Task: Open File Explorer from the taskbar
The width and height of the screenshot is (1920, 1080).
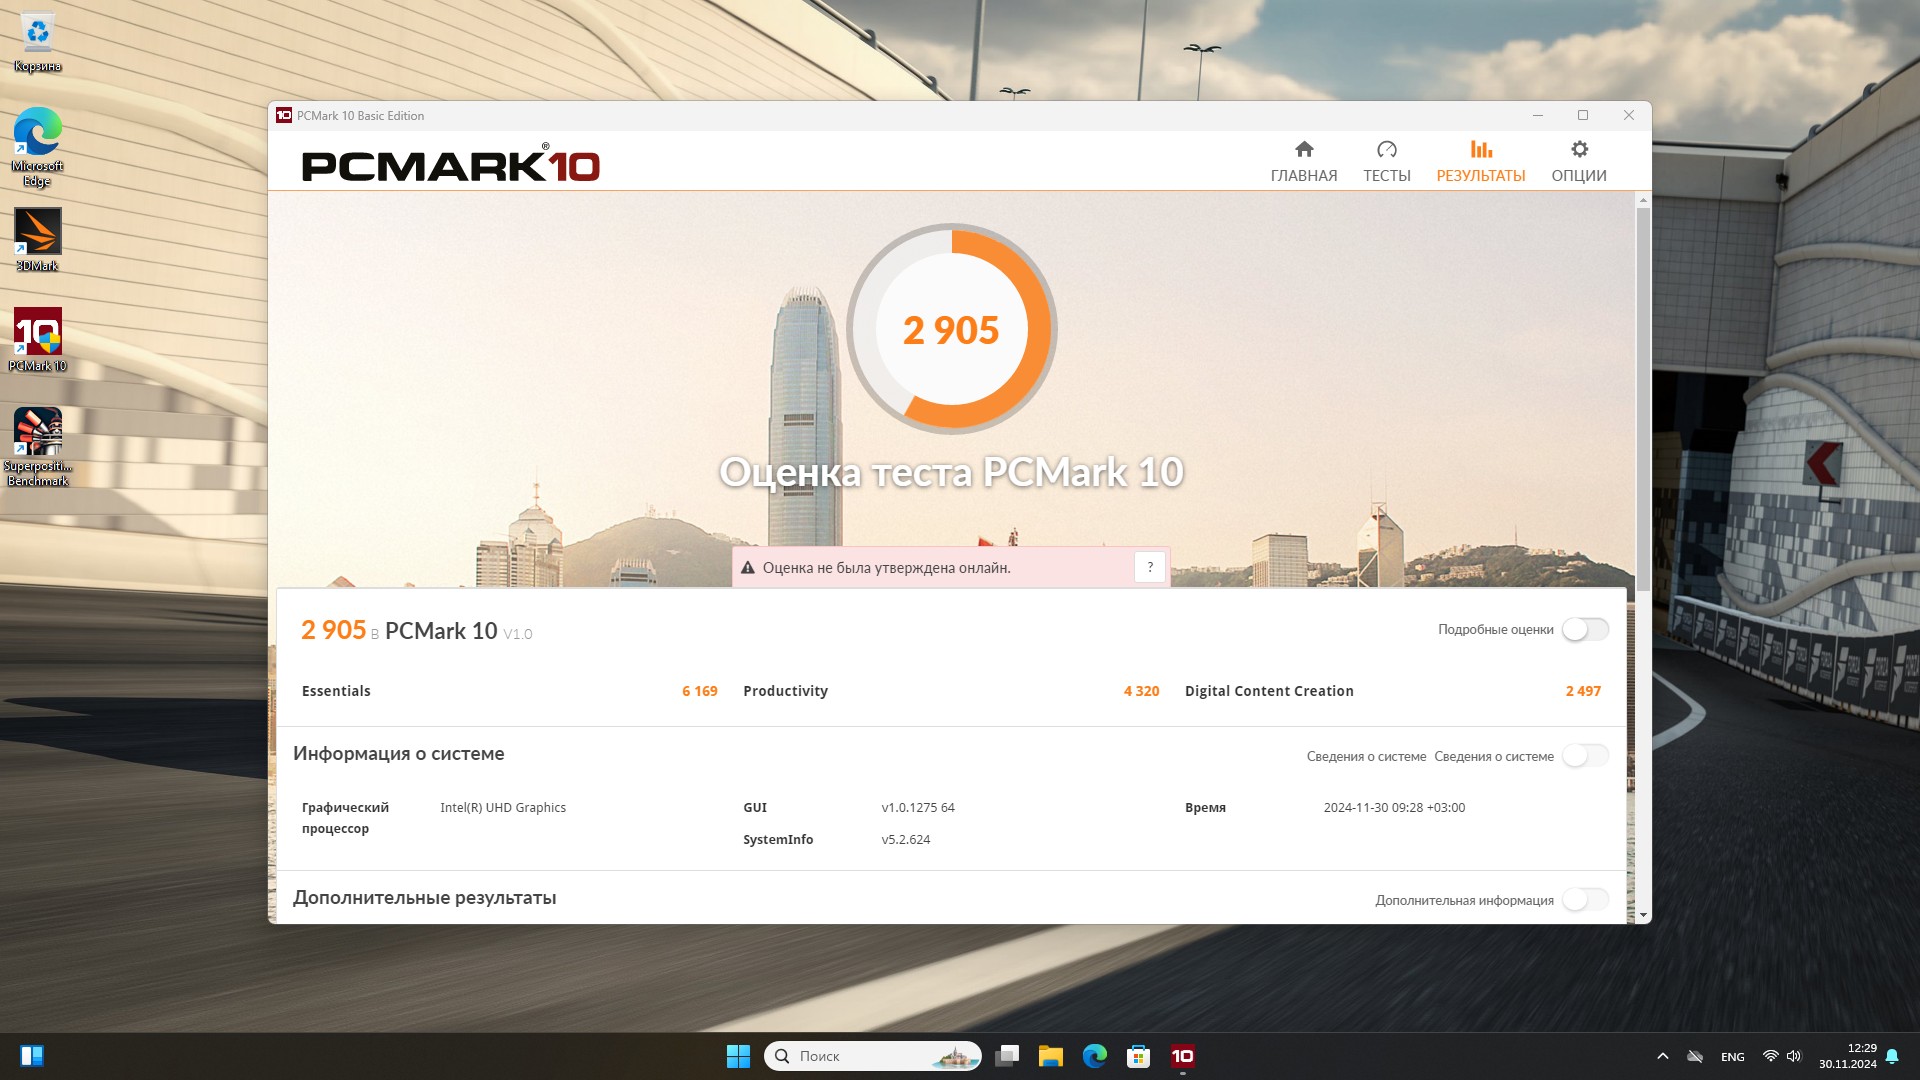Action: pos(1050,1056)
